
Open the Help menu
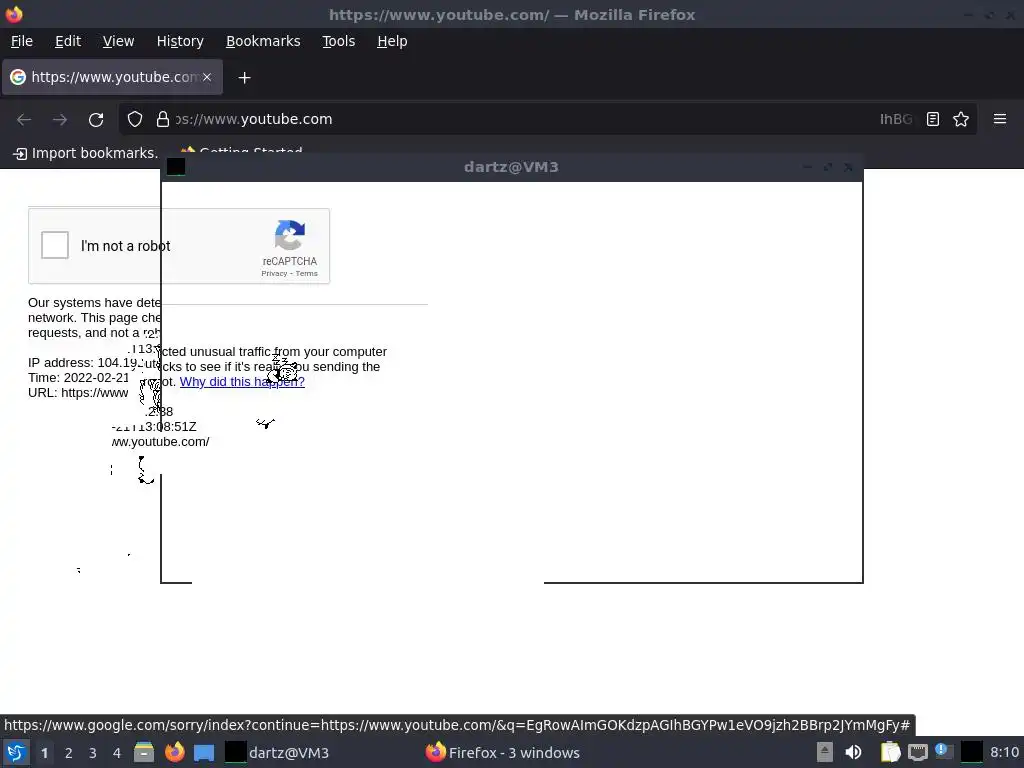pos(392,41)
